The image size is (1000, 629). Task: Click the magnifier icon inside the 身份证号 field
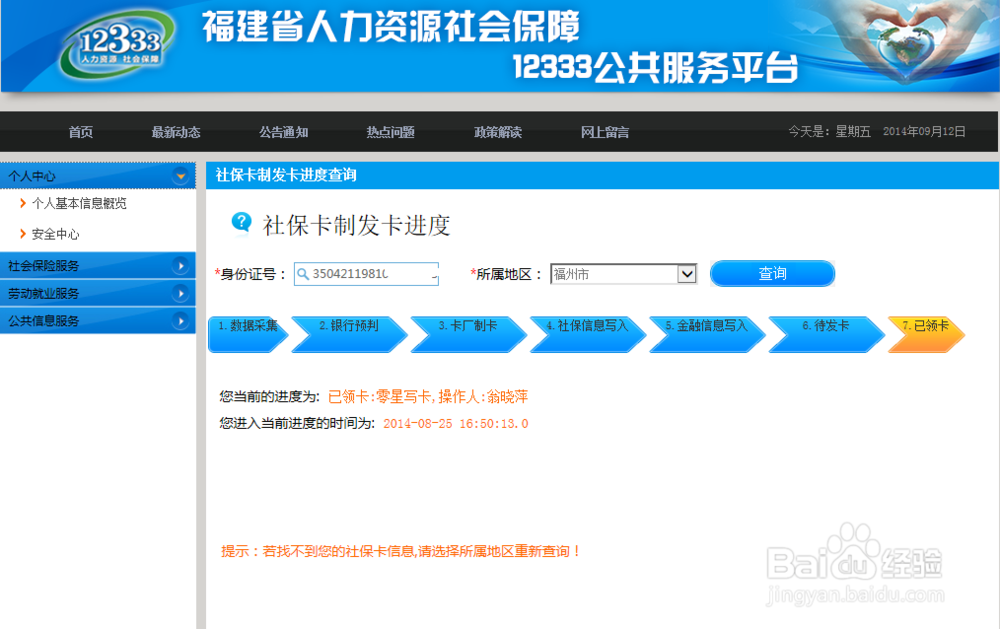pos(303,273)
